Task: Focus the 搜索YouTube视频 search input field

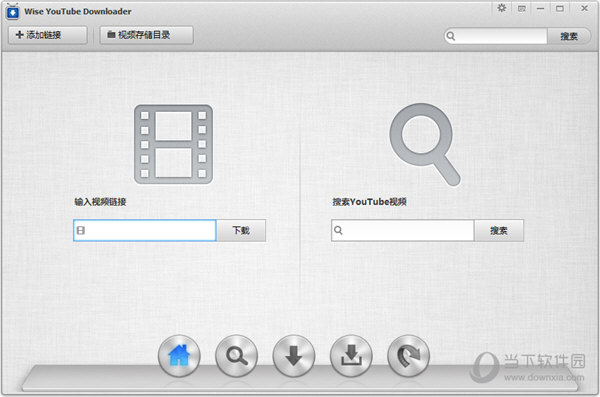Action: pyautogui.click(x=403, y=230)
